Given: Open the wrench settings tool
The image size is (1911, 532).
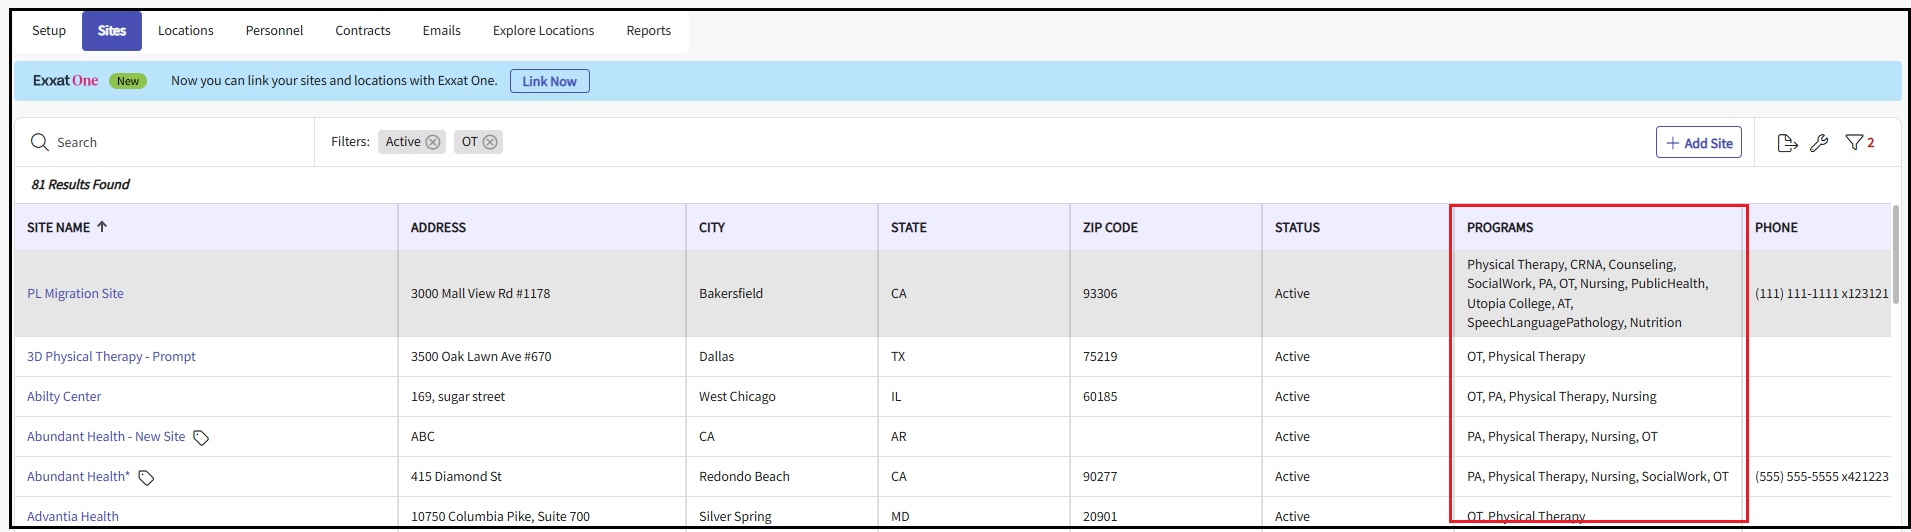Looking at the screenshot, I should click(x=1819, y=143).
